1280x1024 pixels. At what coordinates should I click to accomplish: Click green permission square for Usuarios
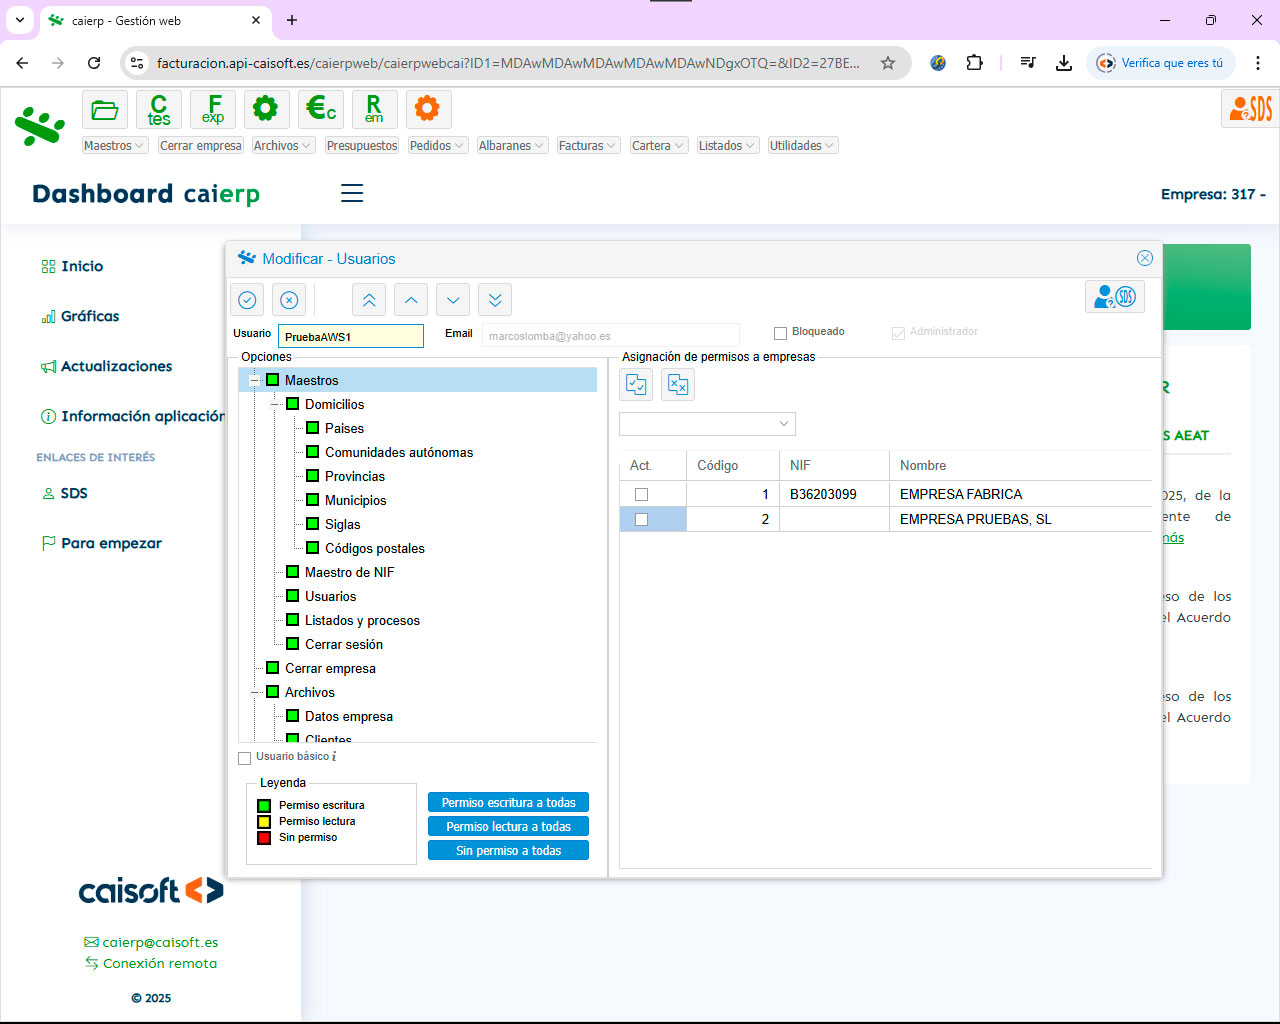point(292,596)
